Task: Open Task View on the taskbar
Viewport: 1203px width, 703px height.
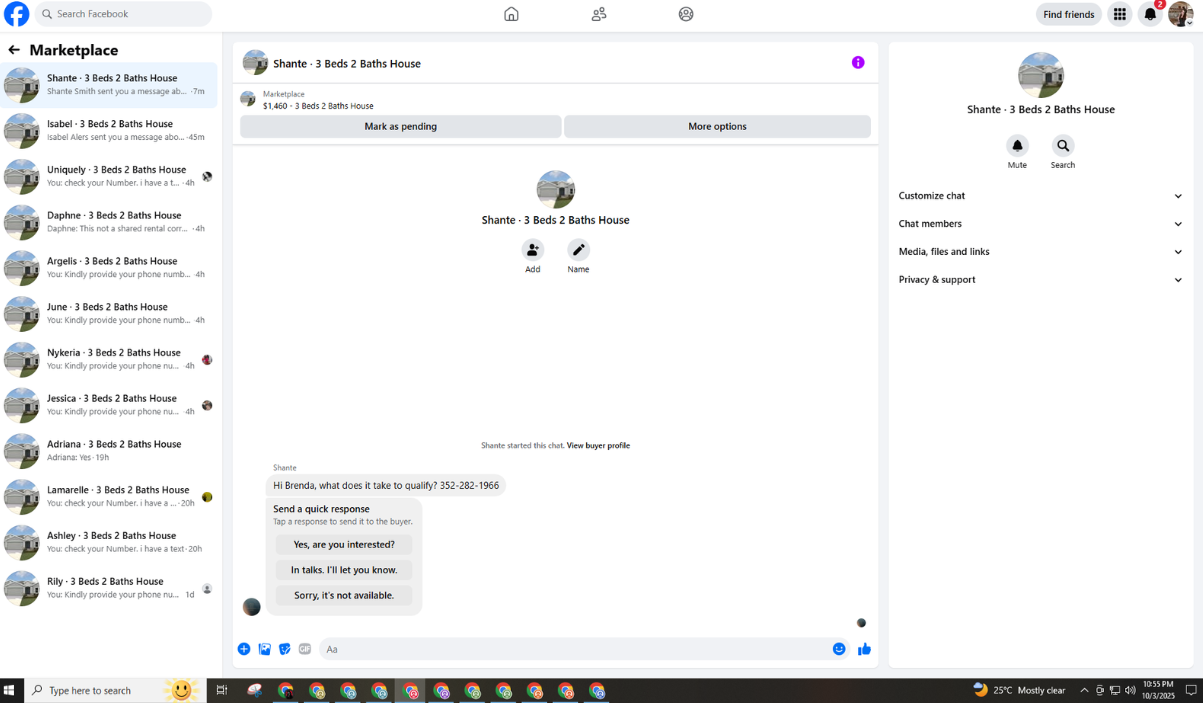Action: (222, 690)
